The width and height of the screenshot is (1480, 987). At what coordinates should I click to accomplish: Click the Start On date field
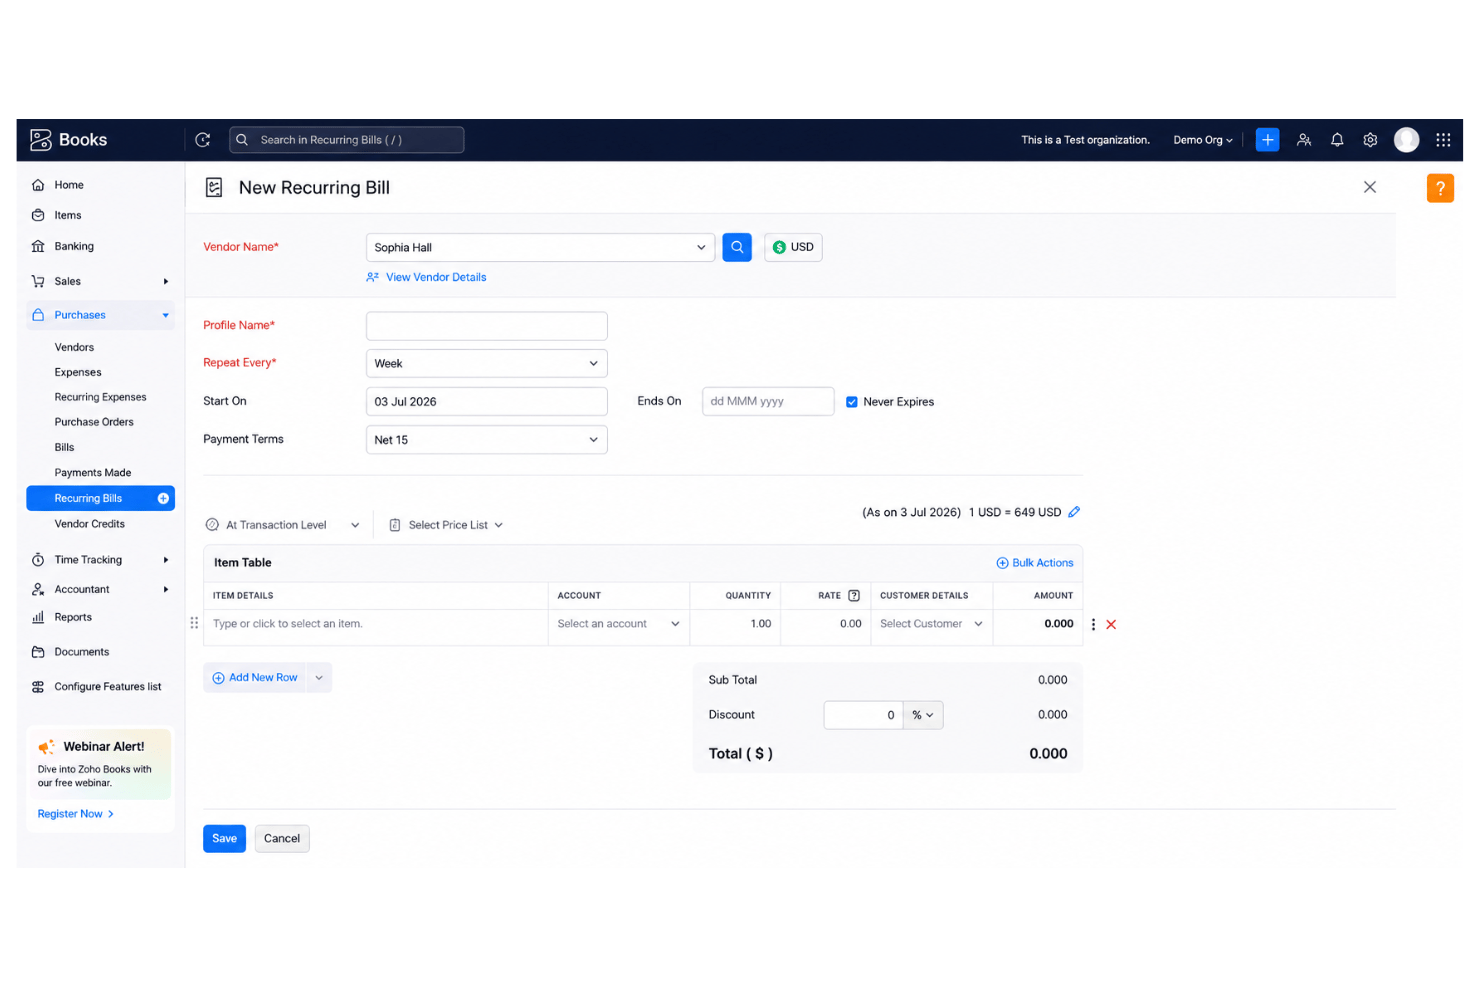click(x=486, y=402)
